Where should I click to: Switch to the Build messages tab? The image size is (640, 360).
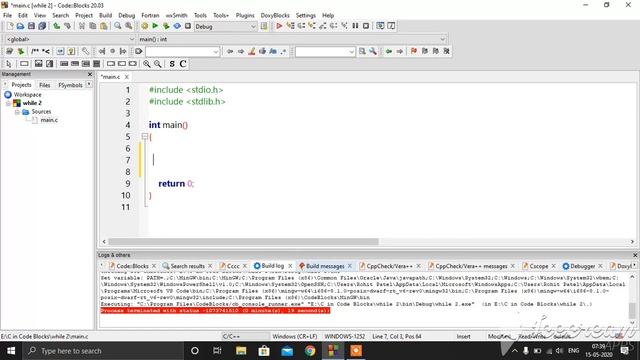pos(325,266)
